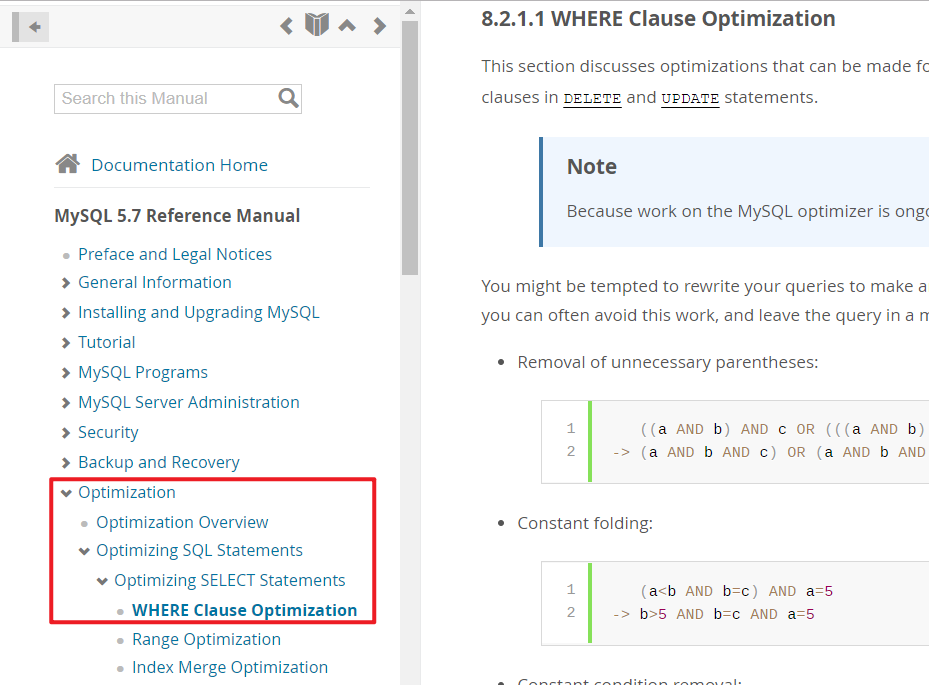Screen dimensions: 929x685
Task: Open the manual start book icon
Action: pyautogui.click(x=317, y=25)
